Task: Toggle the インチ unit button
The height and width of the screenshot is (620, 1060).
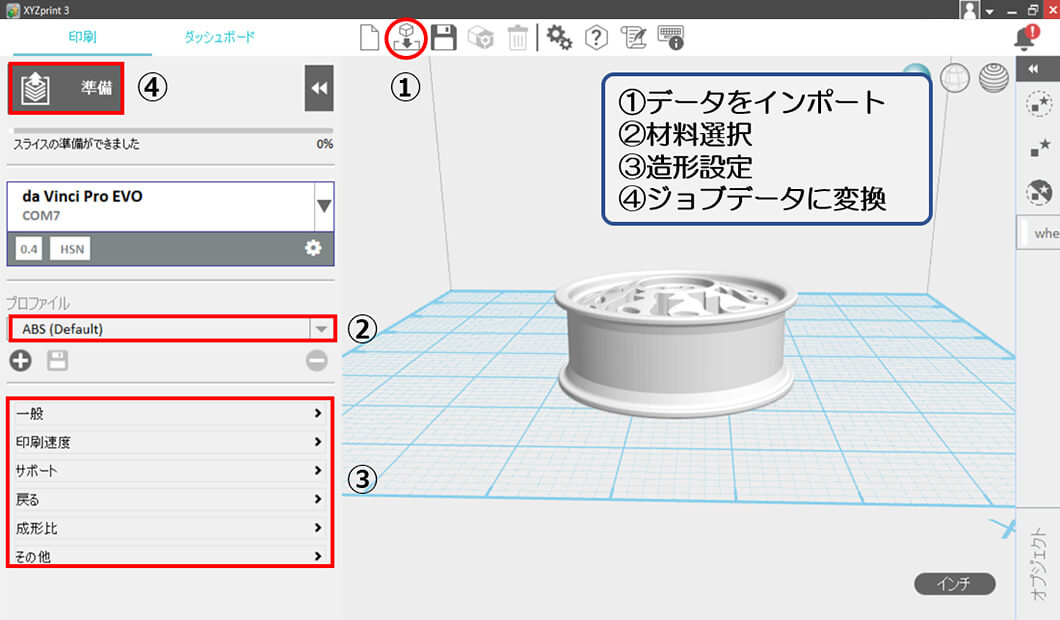Action: 955,583
